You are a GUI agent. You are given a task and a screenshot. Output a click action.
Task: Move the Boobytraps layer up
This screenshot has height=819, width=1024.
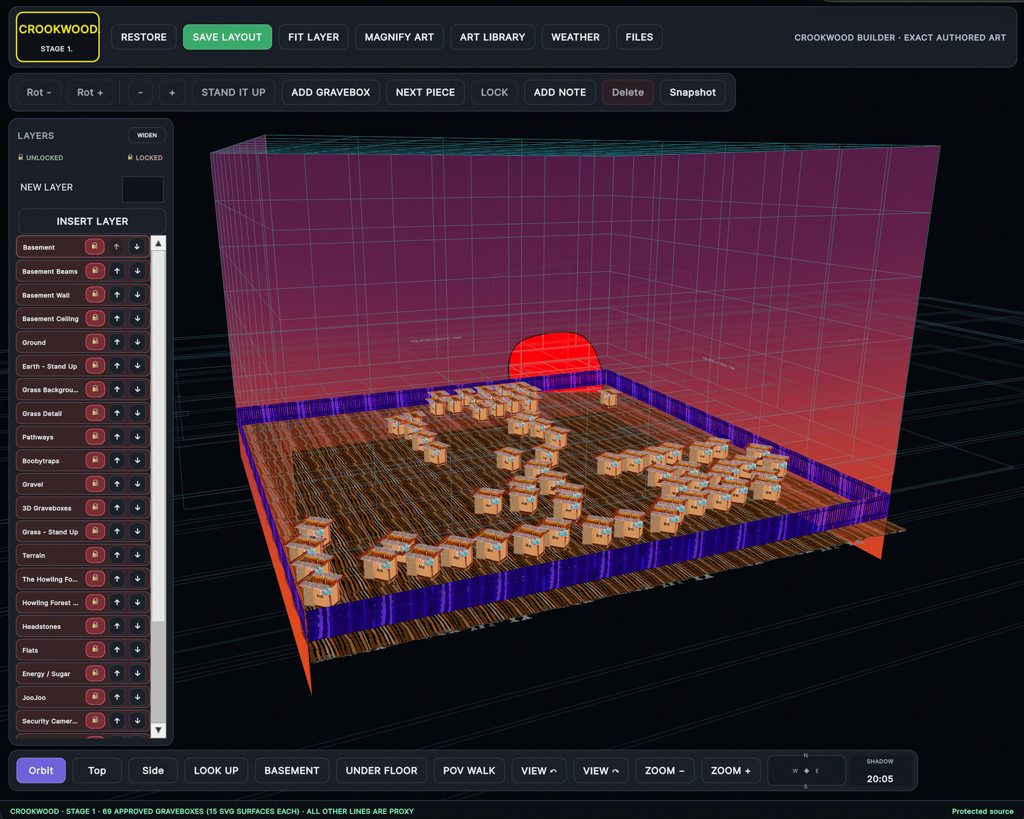point(116,460)
